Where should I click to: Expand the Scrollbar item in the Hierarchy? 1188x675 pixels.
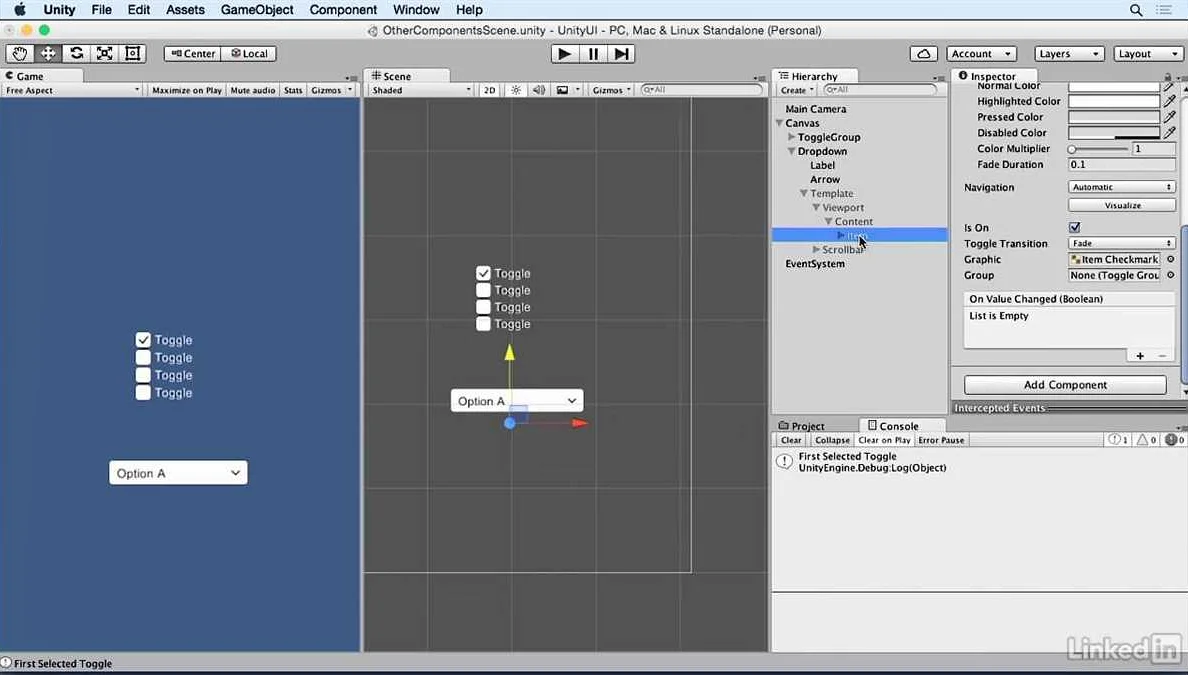818,249
